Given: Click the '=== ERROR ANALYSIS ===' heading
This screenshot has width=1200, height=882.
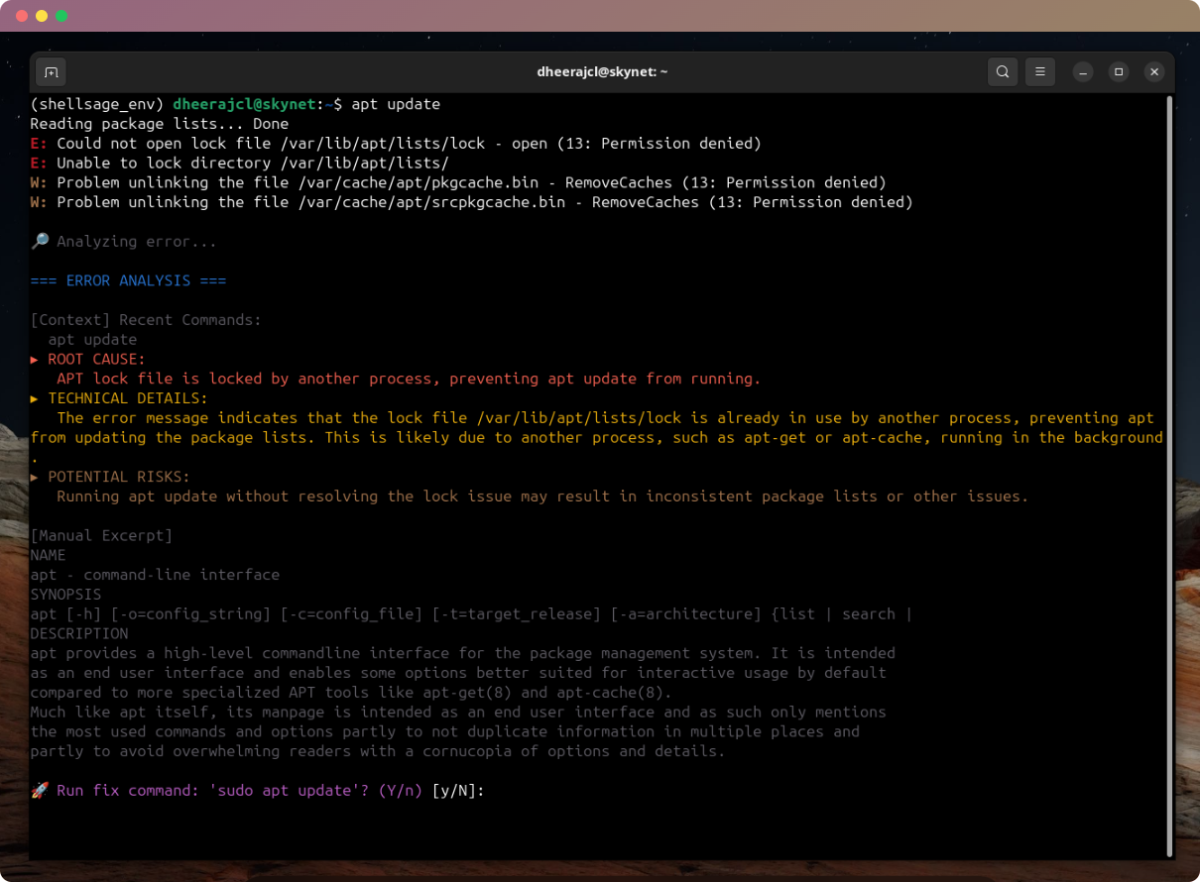Looking at the screenshot, I should tap(128, 281).
